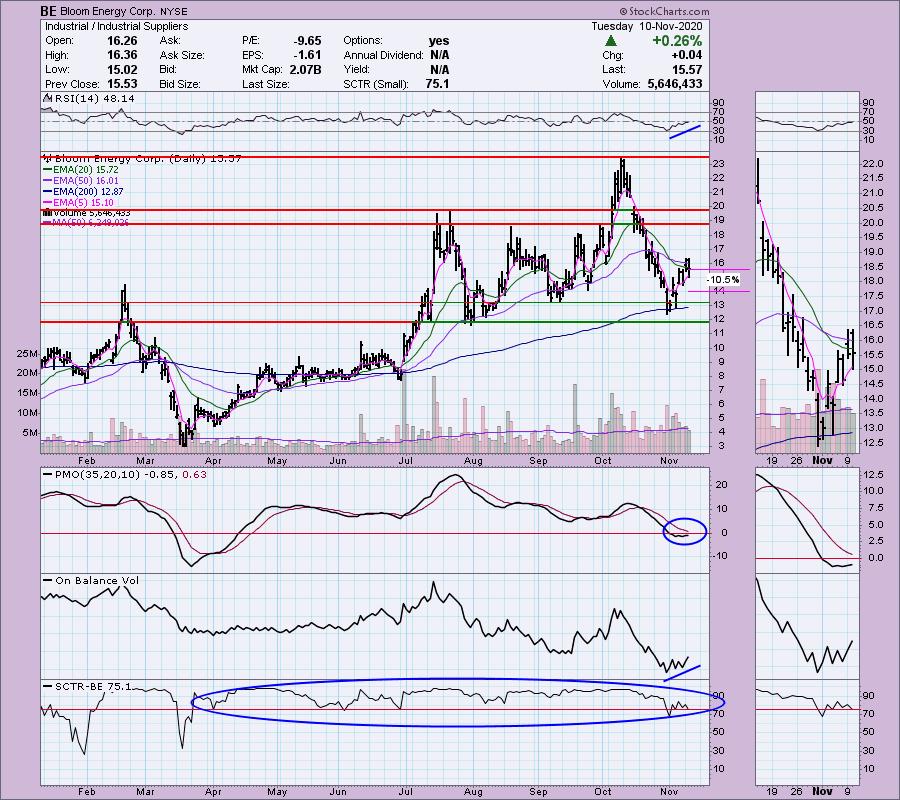Click the -10.5% annotation label on the price chart

[x=723, y=279]
